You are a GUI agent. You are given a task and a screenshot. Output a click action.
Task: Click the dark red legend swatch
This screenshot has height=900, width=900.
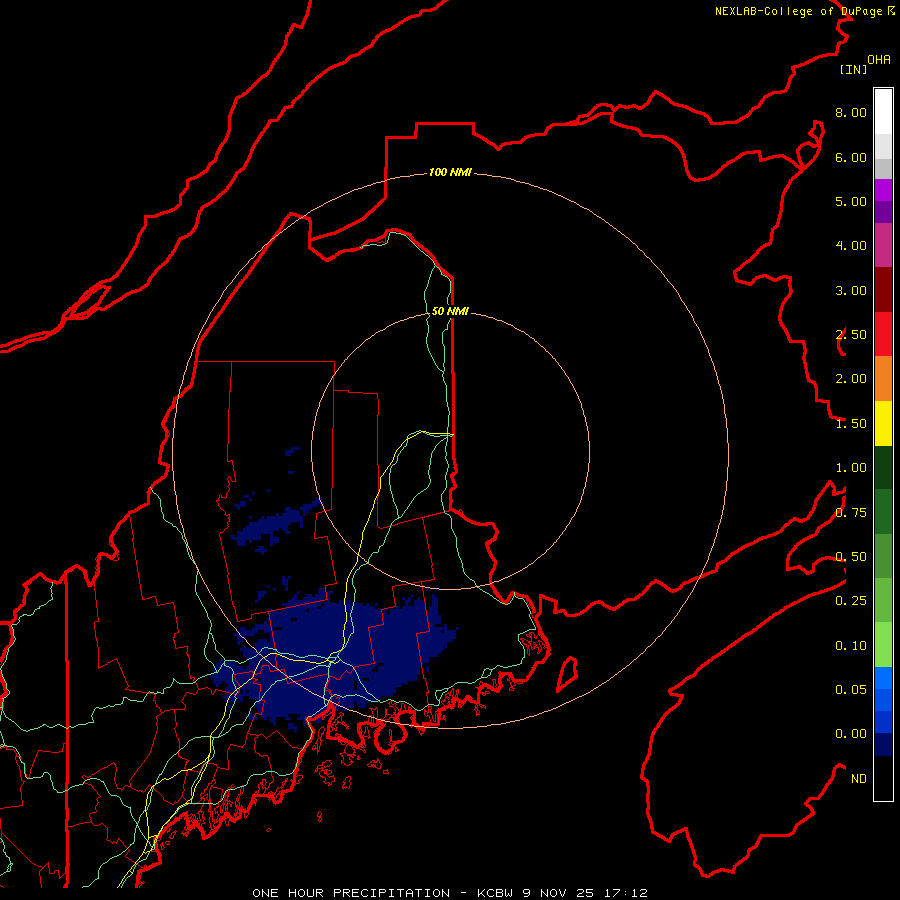(x=883, y=290)
